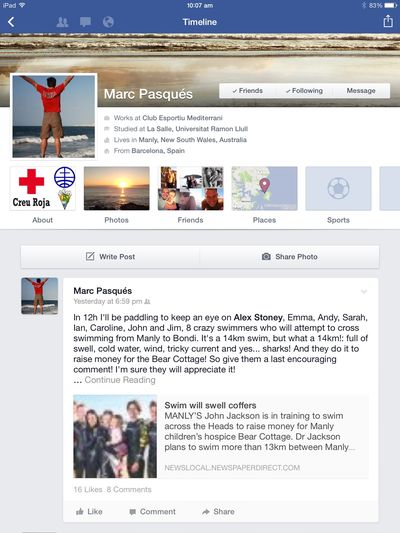Like the post with thumbs-up icon

89,512
